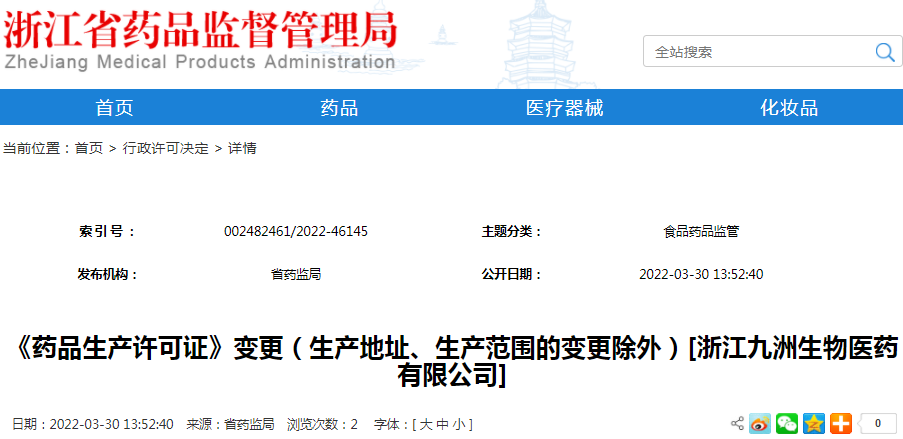Open the 首页 navigation tab
The width and height of the screenshot is (903, 439).
tap(114, 108)
